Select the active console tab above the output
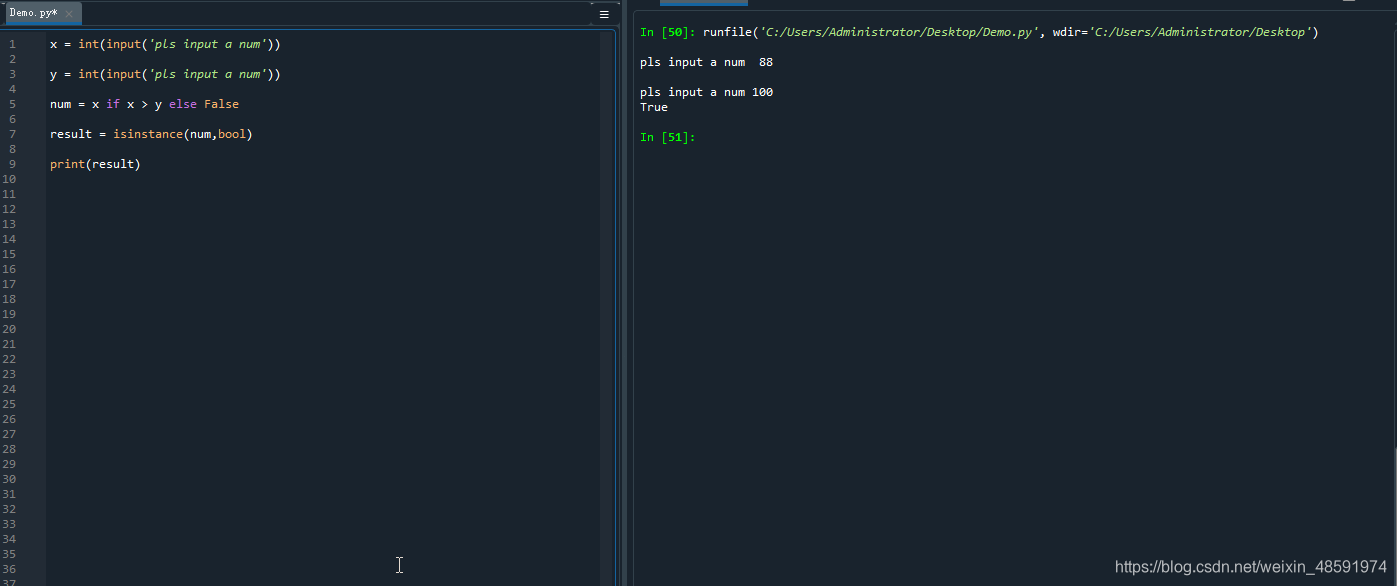This screenshot has width=1397, height=586. click(x=703, y=3)
